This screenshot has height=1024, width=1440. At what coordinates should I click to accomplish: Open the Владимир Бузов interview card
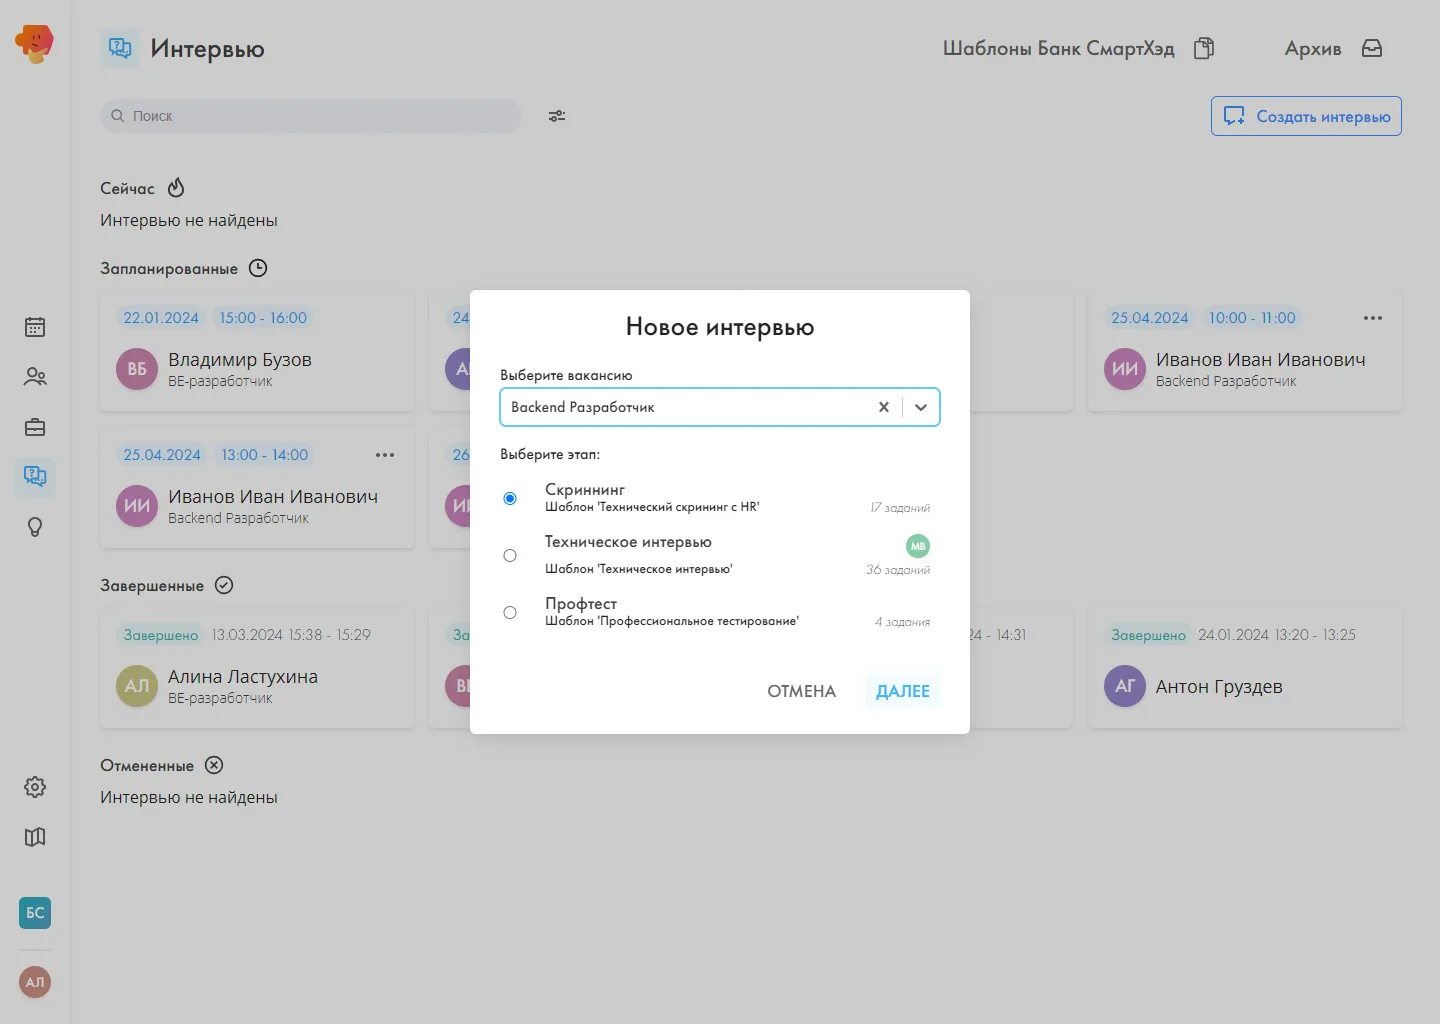pyautogui.click(x=257, y=352)
